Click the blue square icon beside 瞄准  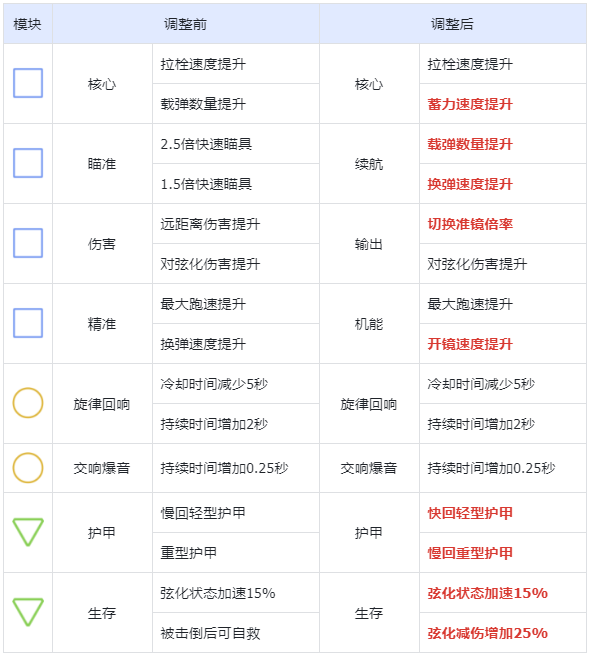(28, 163)
